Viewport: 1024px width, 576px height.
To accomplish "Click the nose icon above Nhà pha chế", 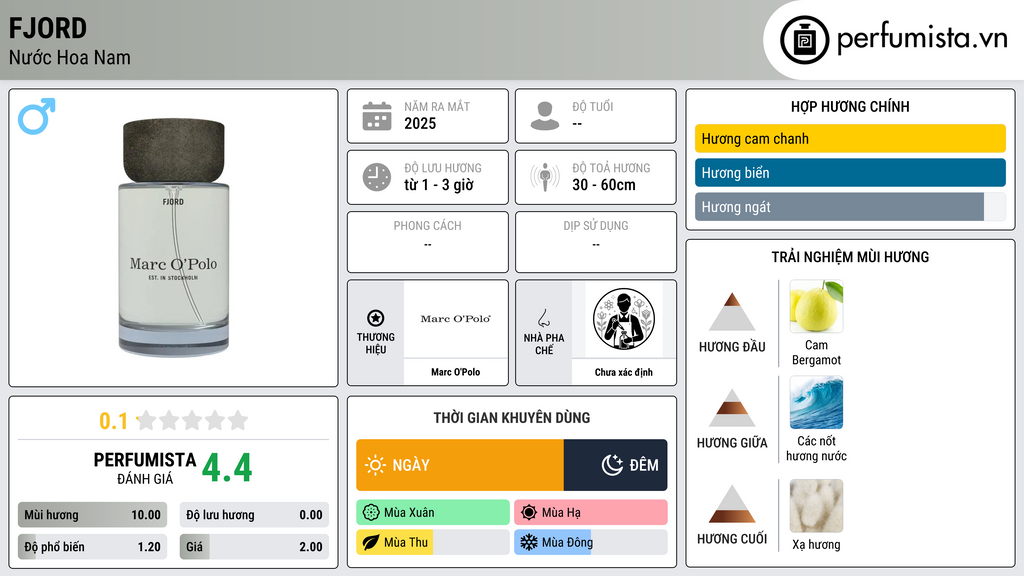I will pos(543,318).
